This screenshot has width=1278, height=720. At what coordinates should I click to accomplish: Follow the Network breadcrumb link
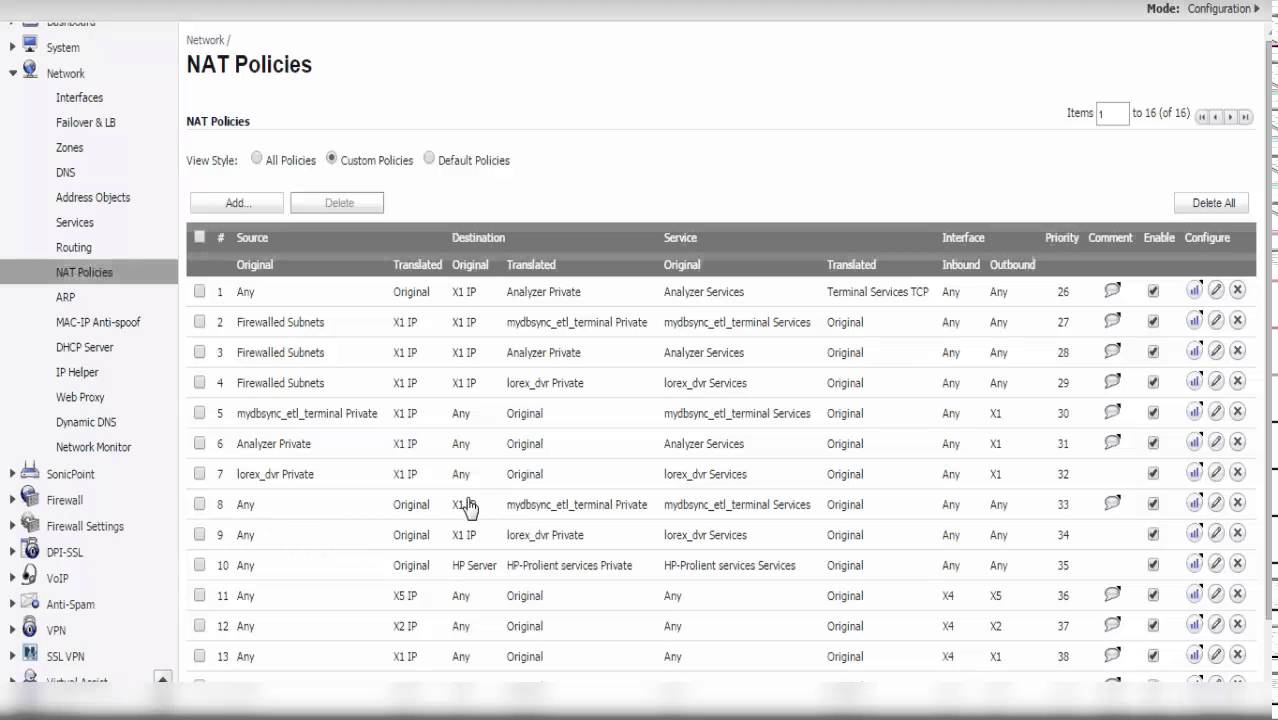[x=205, y=40]
